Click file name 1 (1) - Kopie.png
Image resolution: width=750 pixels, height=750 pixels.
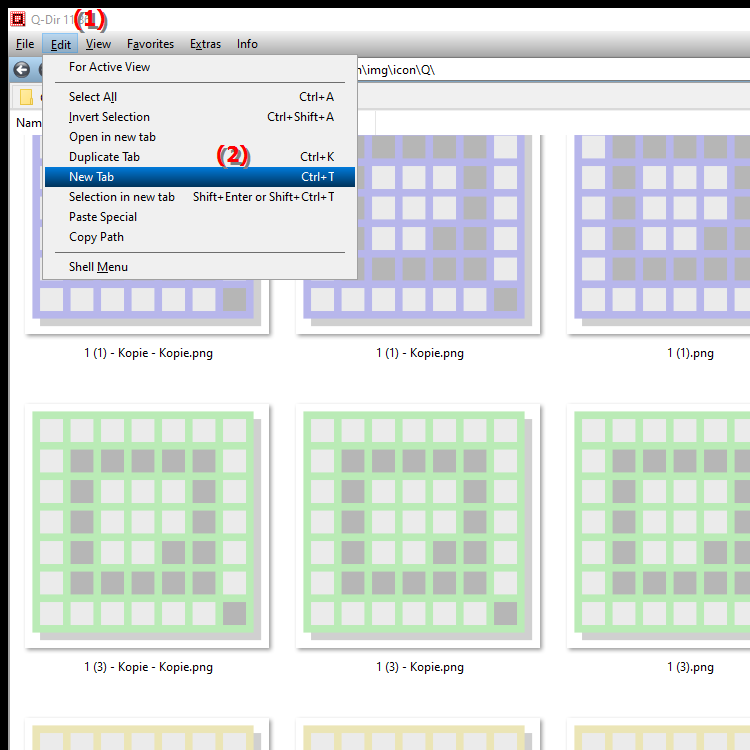[x=419, y=353]
